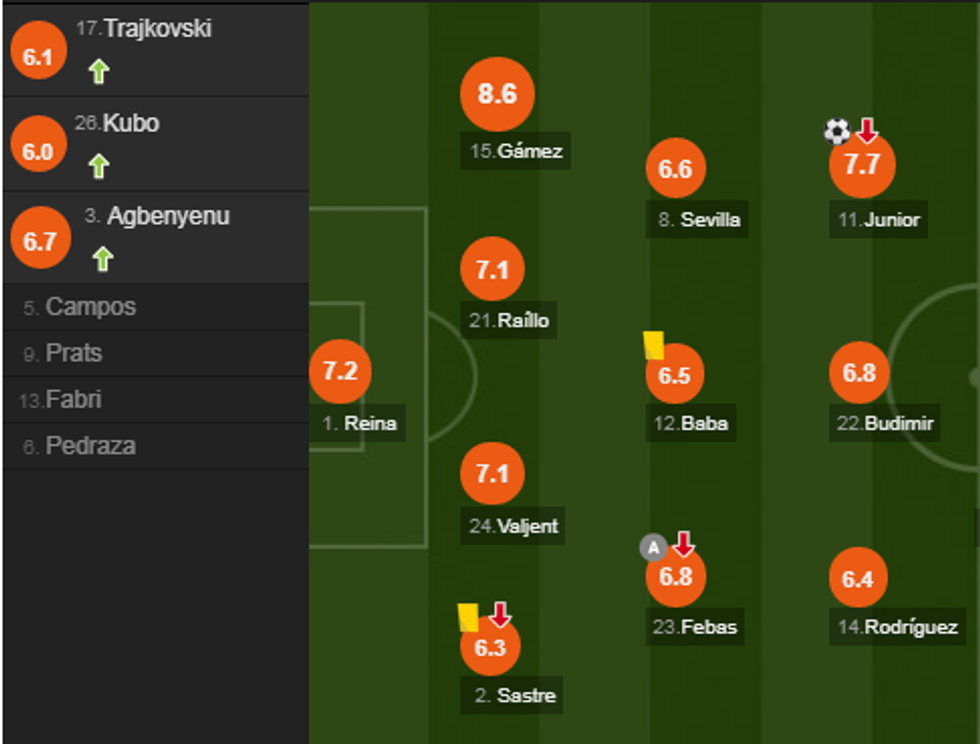Click the red substitution arrow above Junior
This screenshot has height=744, width=980.
tap(866, 130)
